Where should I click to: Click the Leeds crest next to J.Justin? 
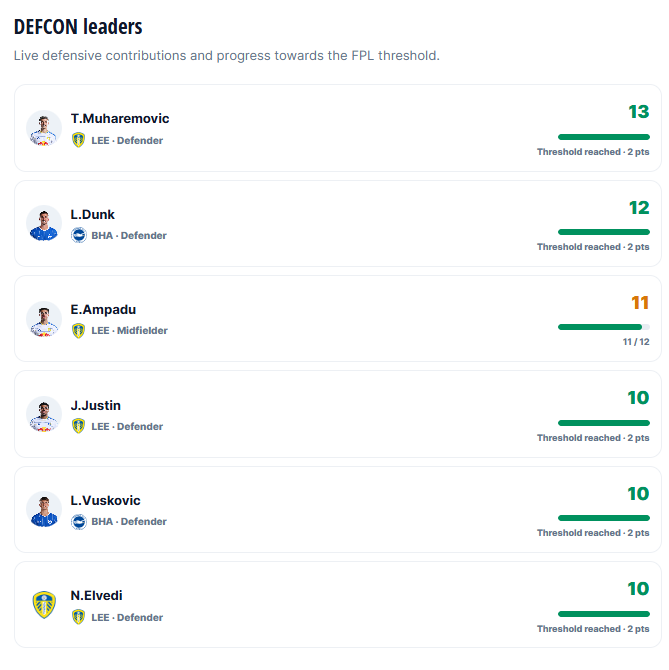tap(78, 426)
